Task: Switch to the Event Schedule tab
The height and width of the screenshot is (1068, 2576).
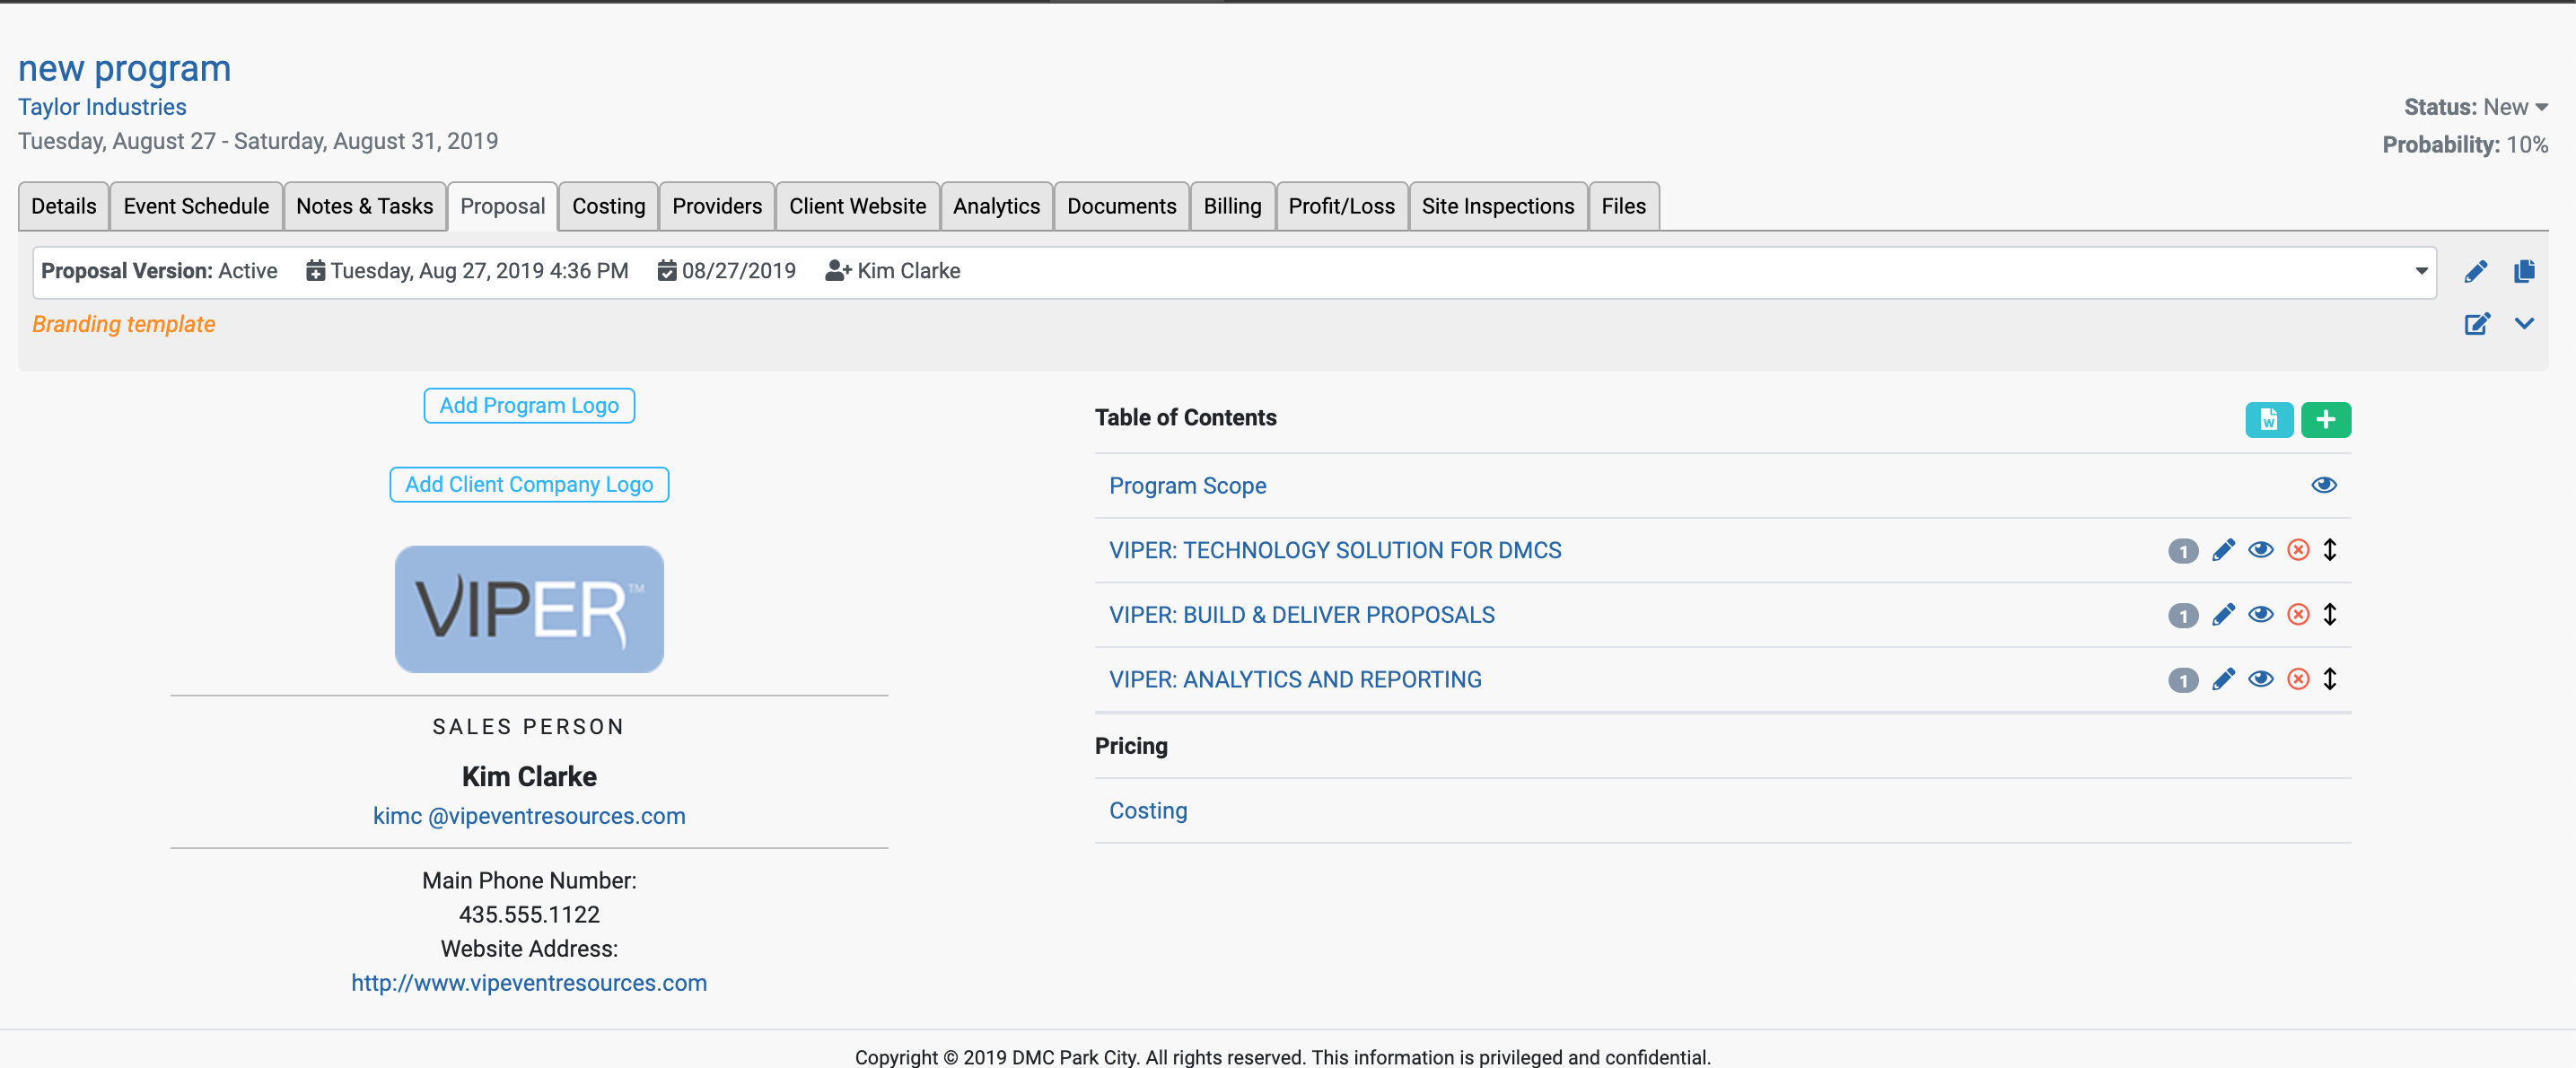Action: (196, 206)
